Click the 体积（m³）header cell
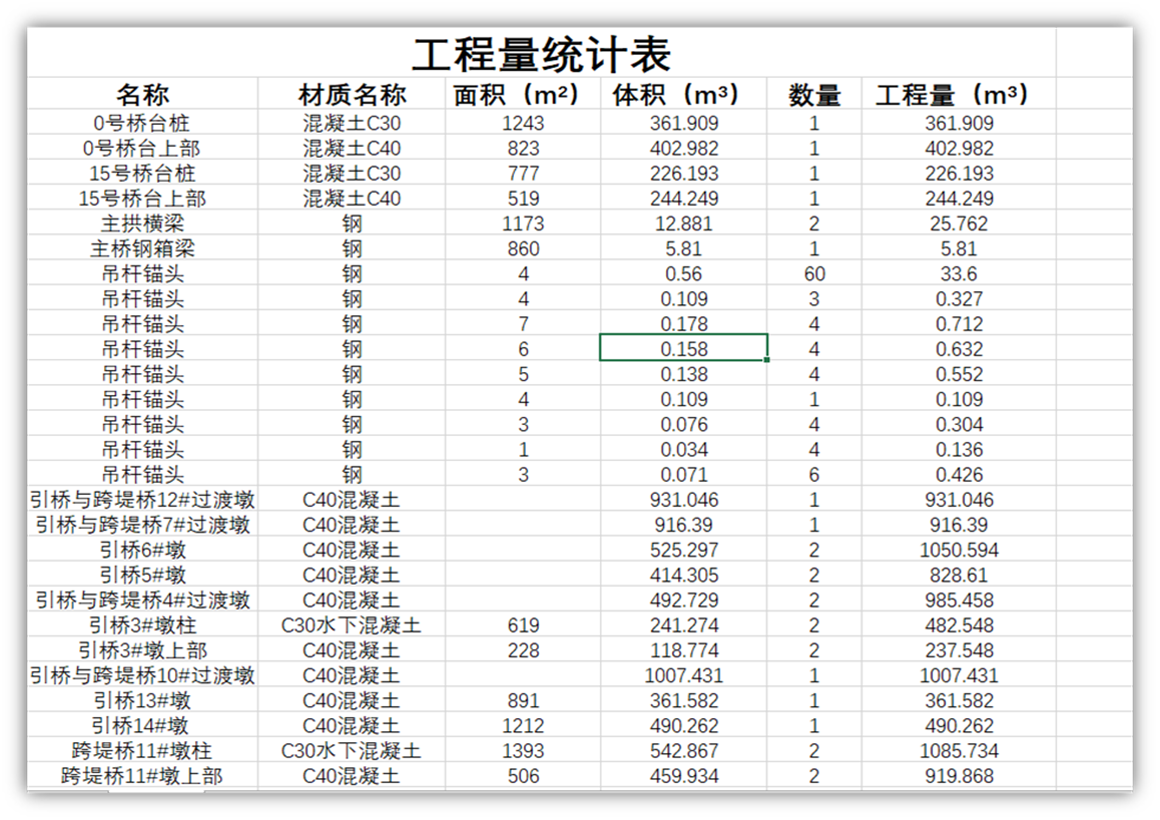This screenshot has width=1160, height=820. [x=684, y=94]
